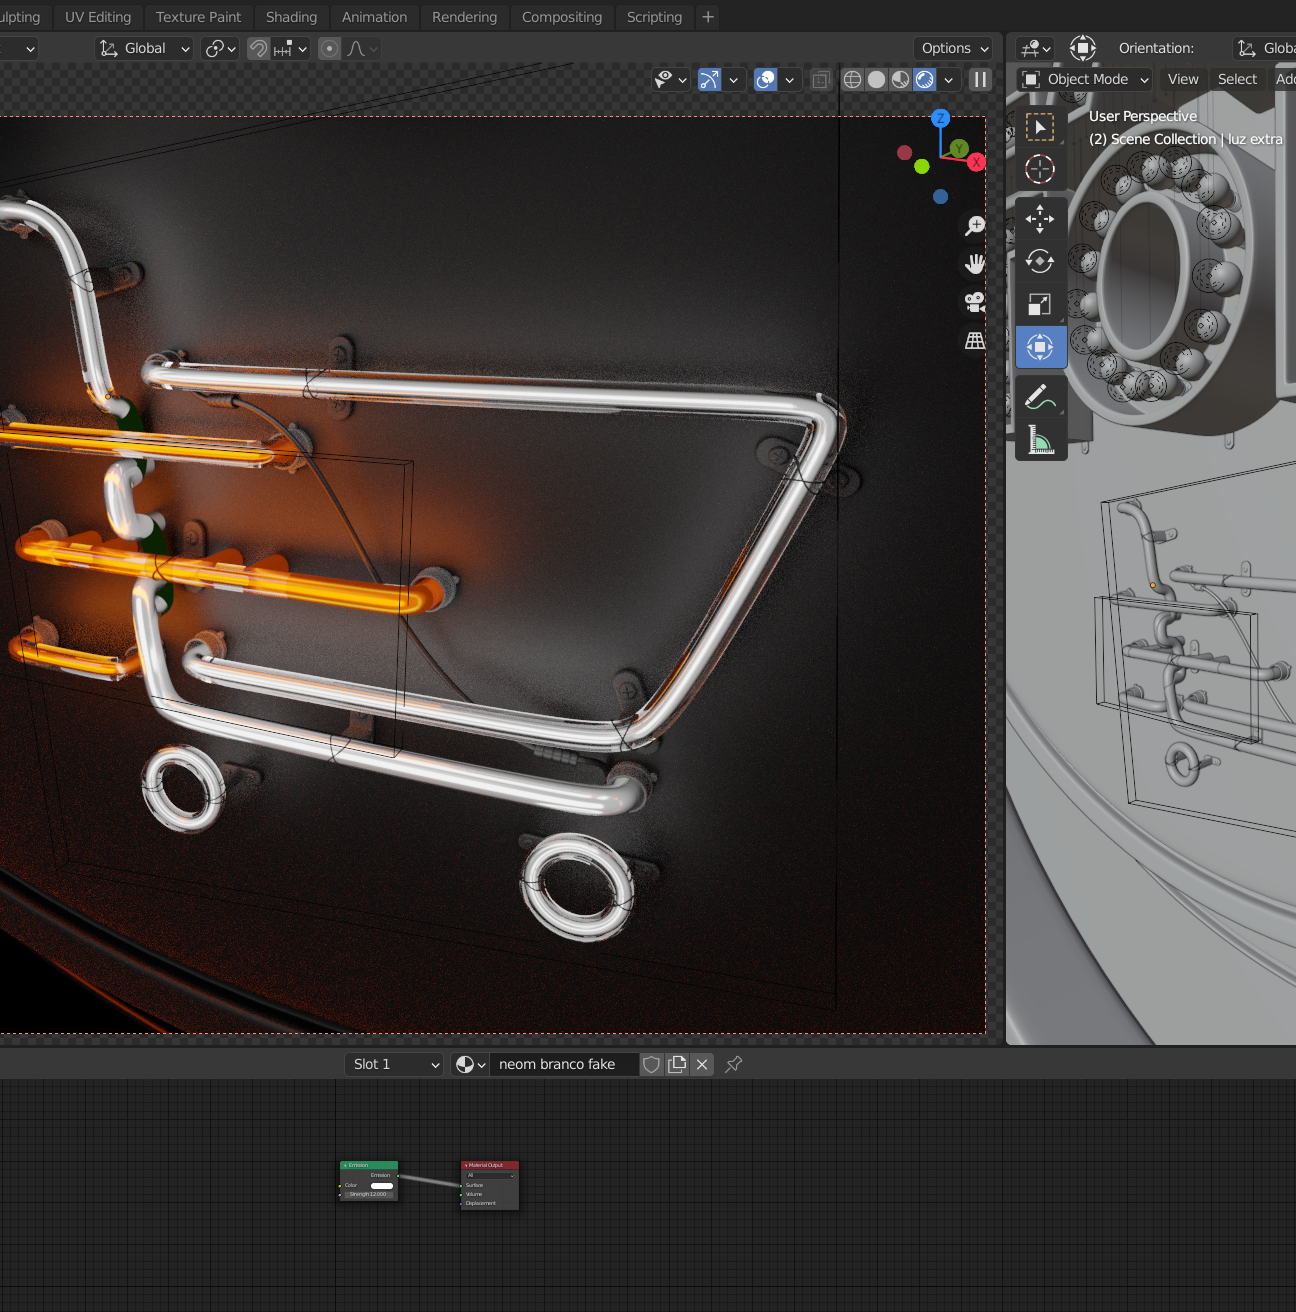This screenshot has width=1296, height=1312.
Task: Select the Move tool in the toolbar
Action: (1040, 218)
